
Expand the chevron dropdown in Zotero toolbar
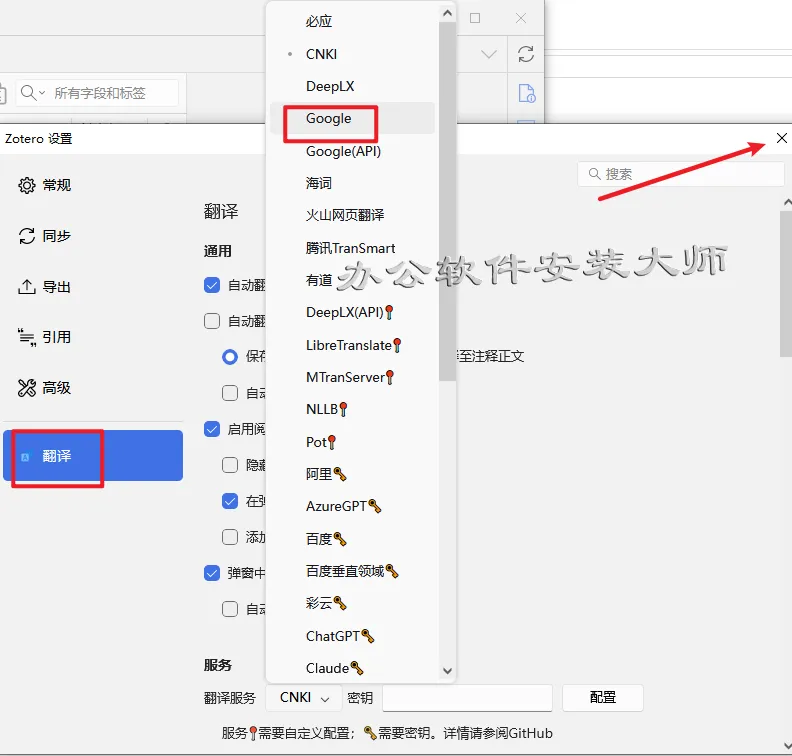point(488,54)
